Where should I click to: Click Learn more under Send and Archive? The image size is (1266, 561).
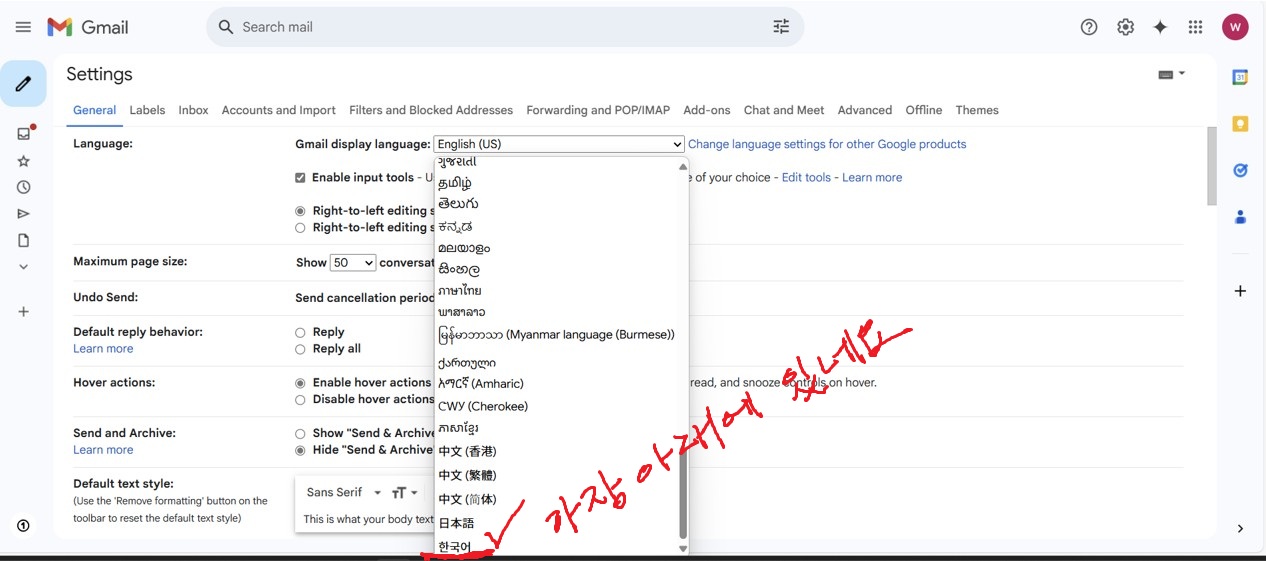103,450
